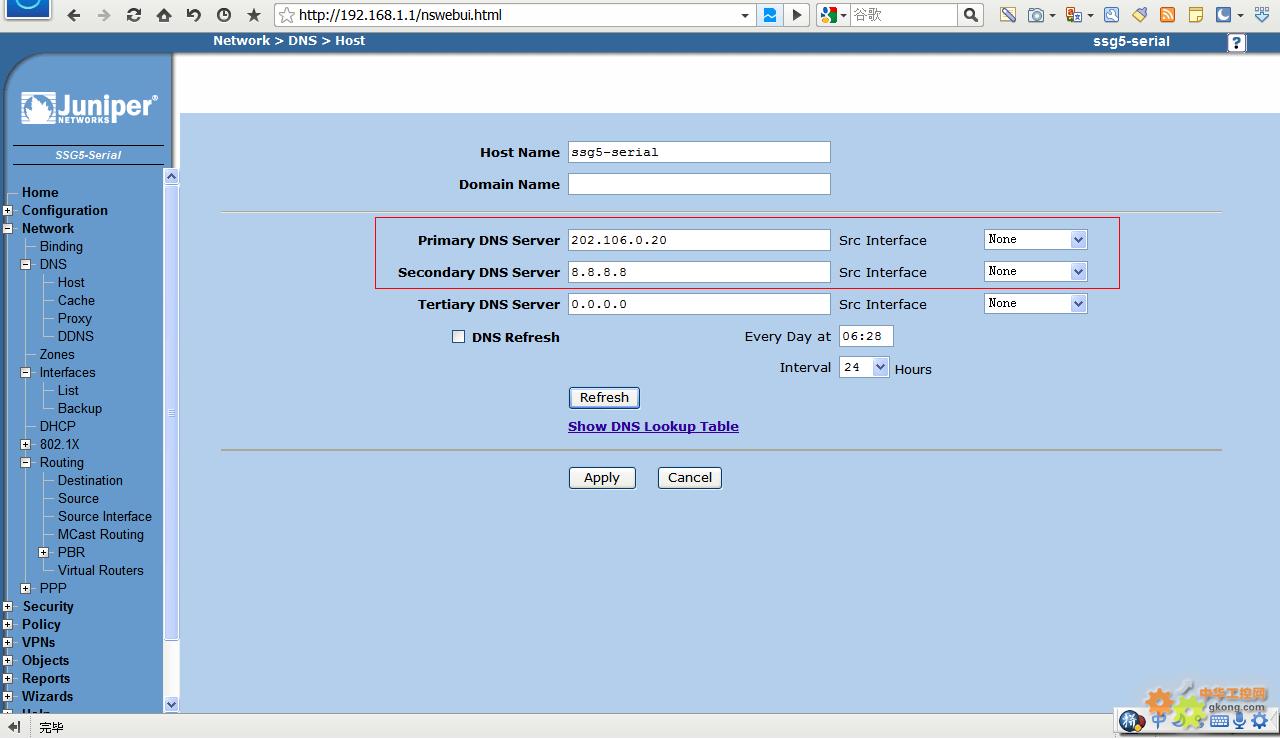Screen dimensions: 1280x739
Task: Open address bar URL dropdown arrow
Action: [x=745, y=15]
